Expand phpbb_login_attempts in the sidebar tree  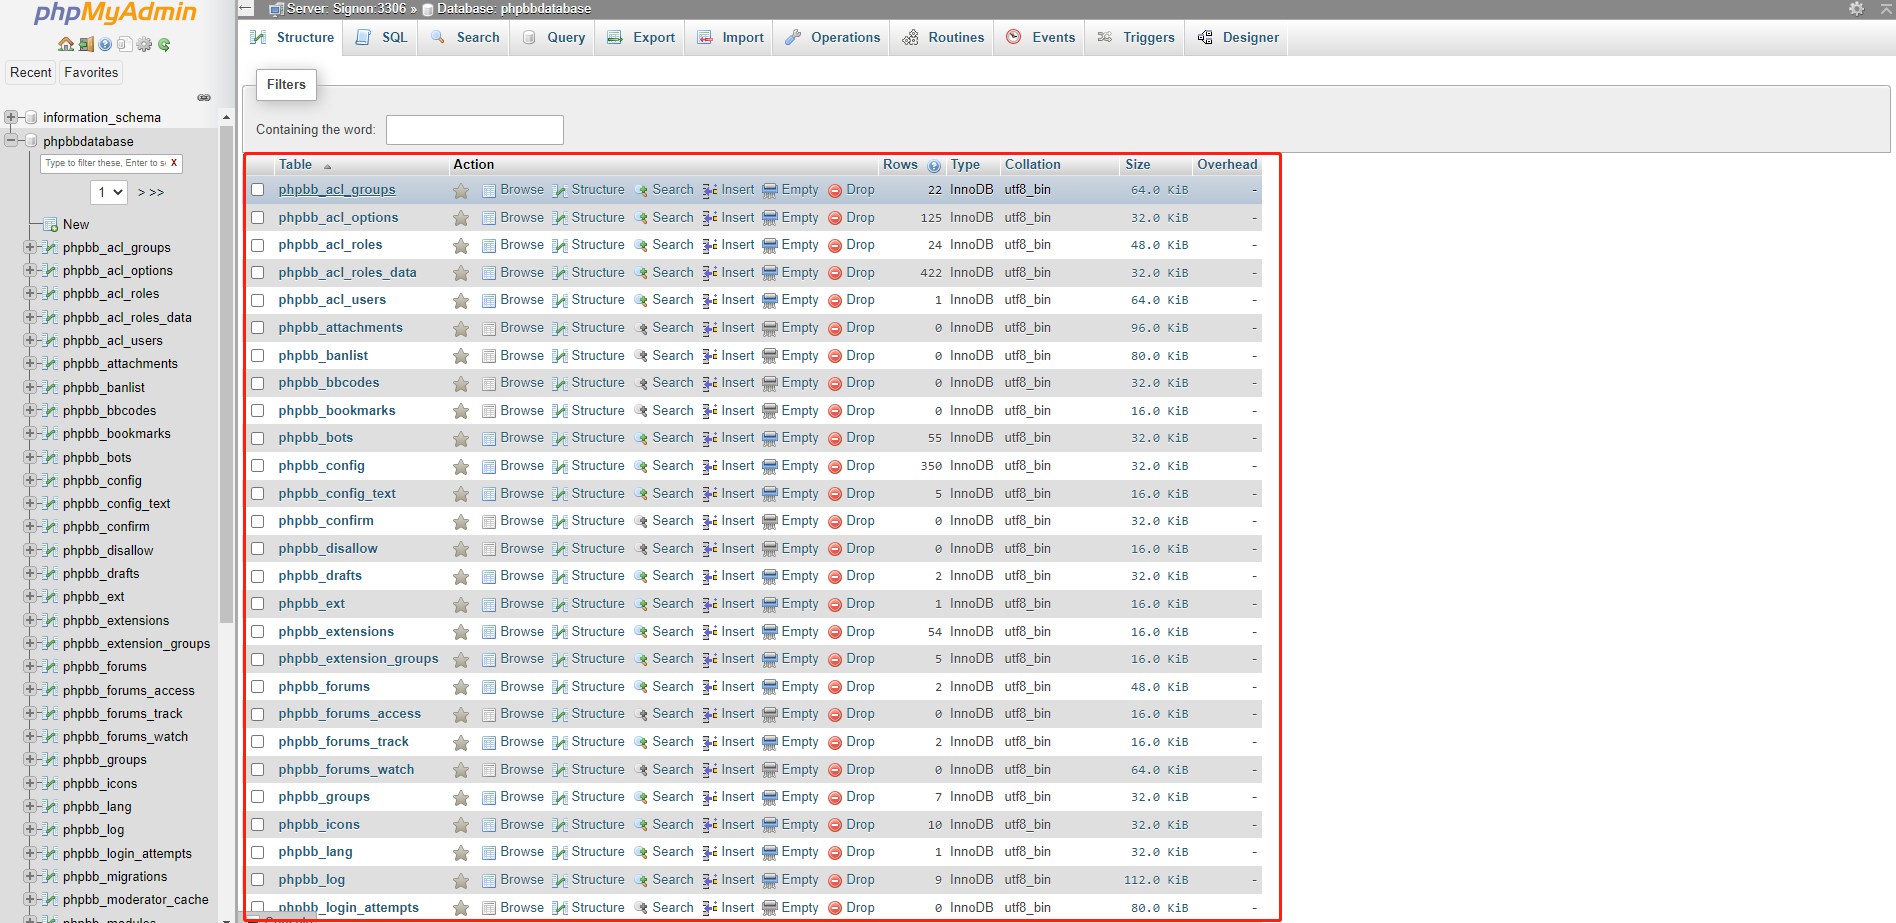(29, 853)
